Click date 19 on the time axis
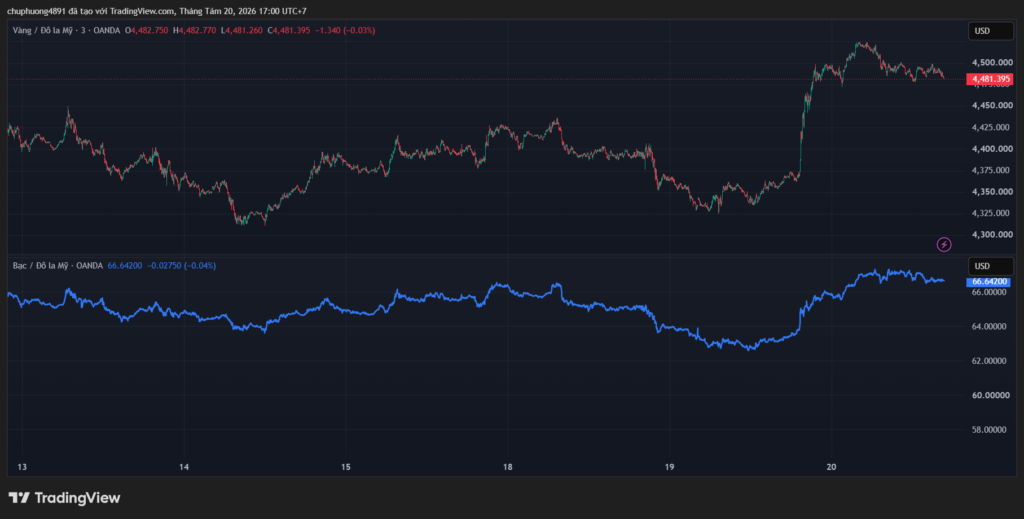 point(669,467)
